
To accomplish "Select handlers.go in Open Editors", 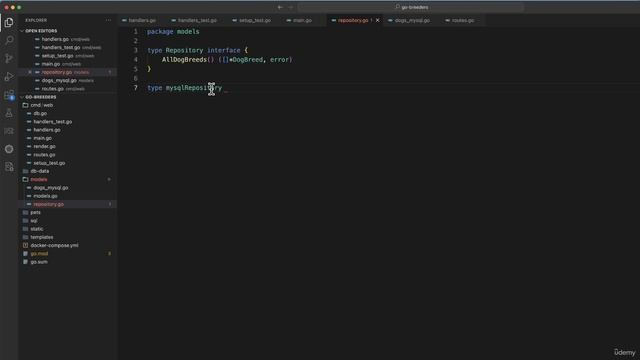I will [x=55, y=39].
